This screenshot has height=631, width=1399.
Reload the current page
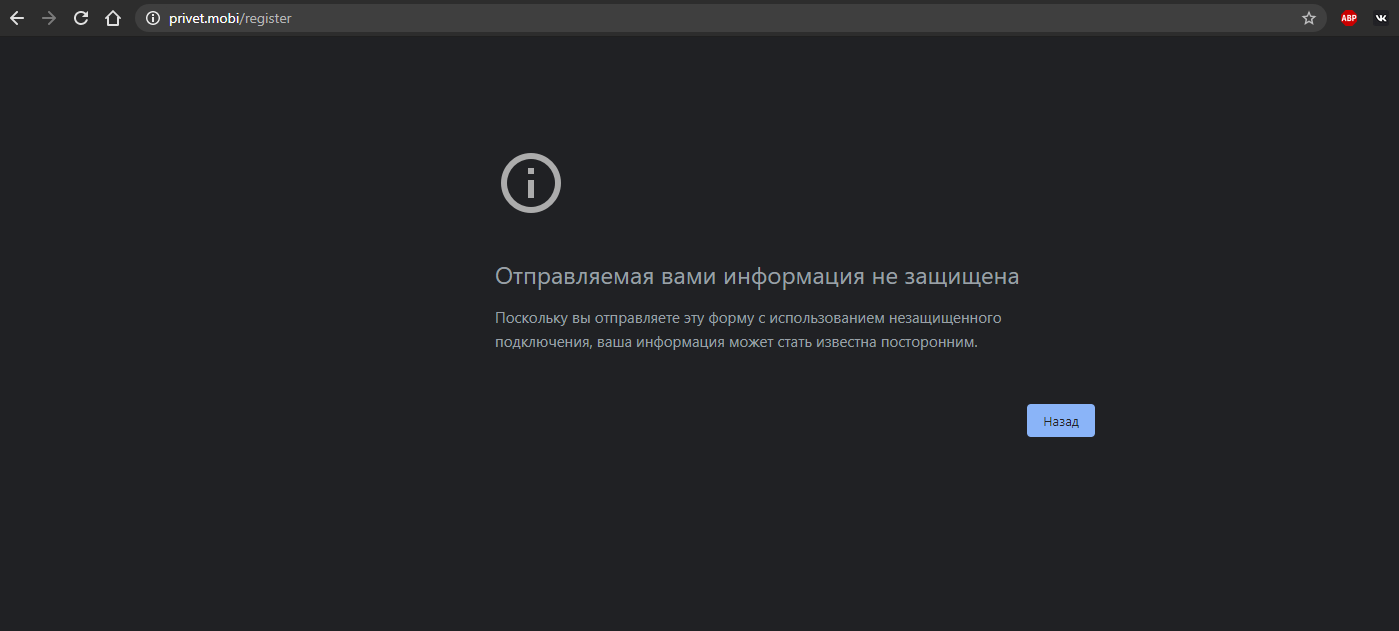pos(81,18)
